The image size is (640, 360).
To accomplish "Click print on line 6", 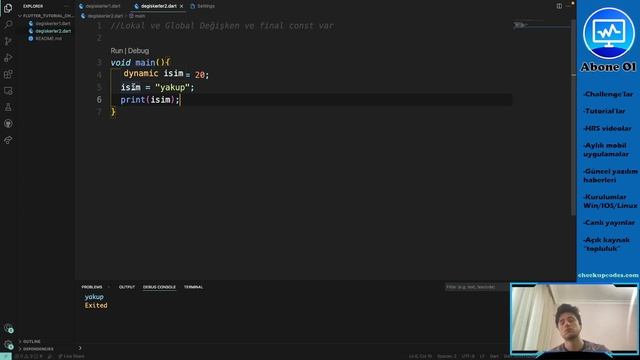I will [133, 100].
